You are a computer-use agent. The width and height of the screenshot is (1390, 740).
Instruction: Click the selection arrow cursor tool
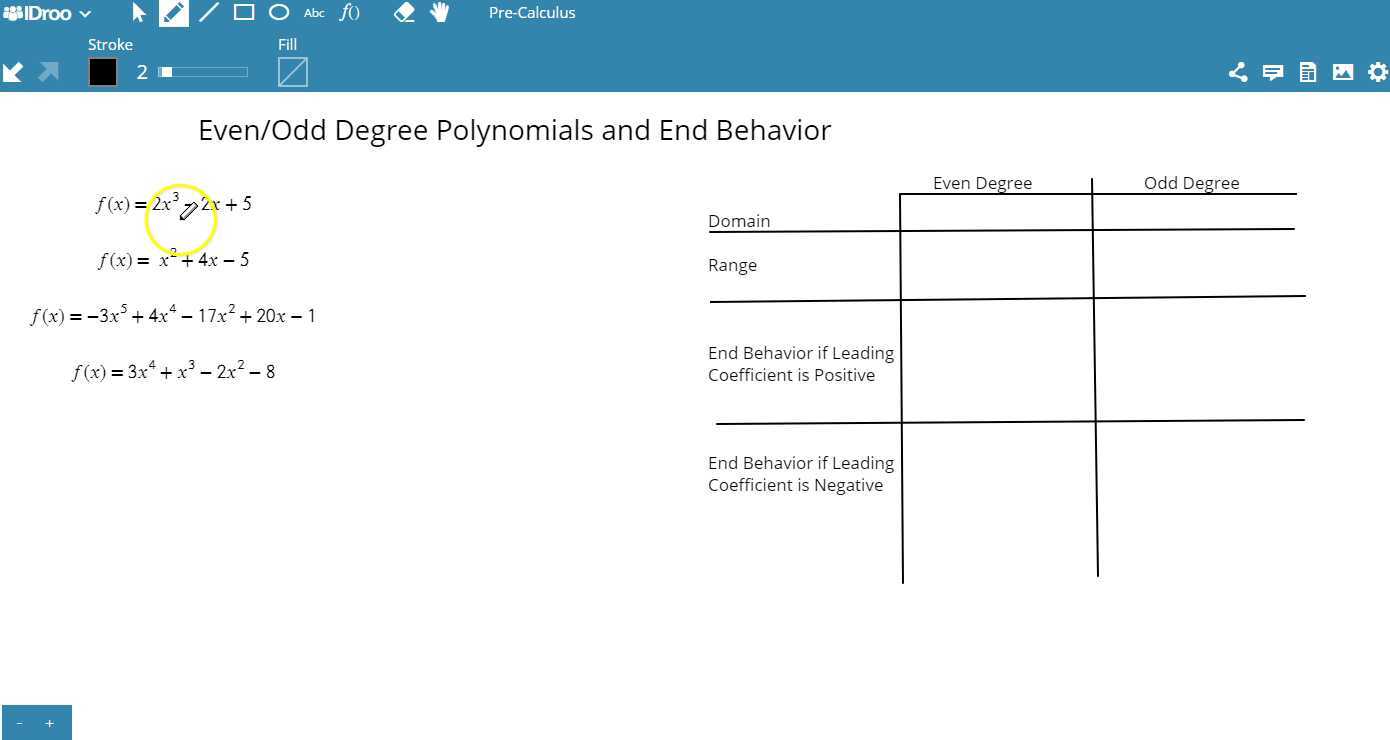pos(138,12)
